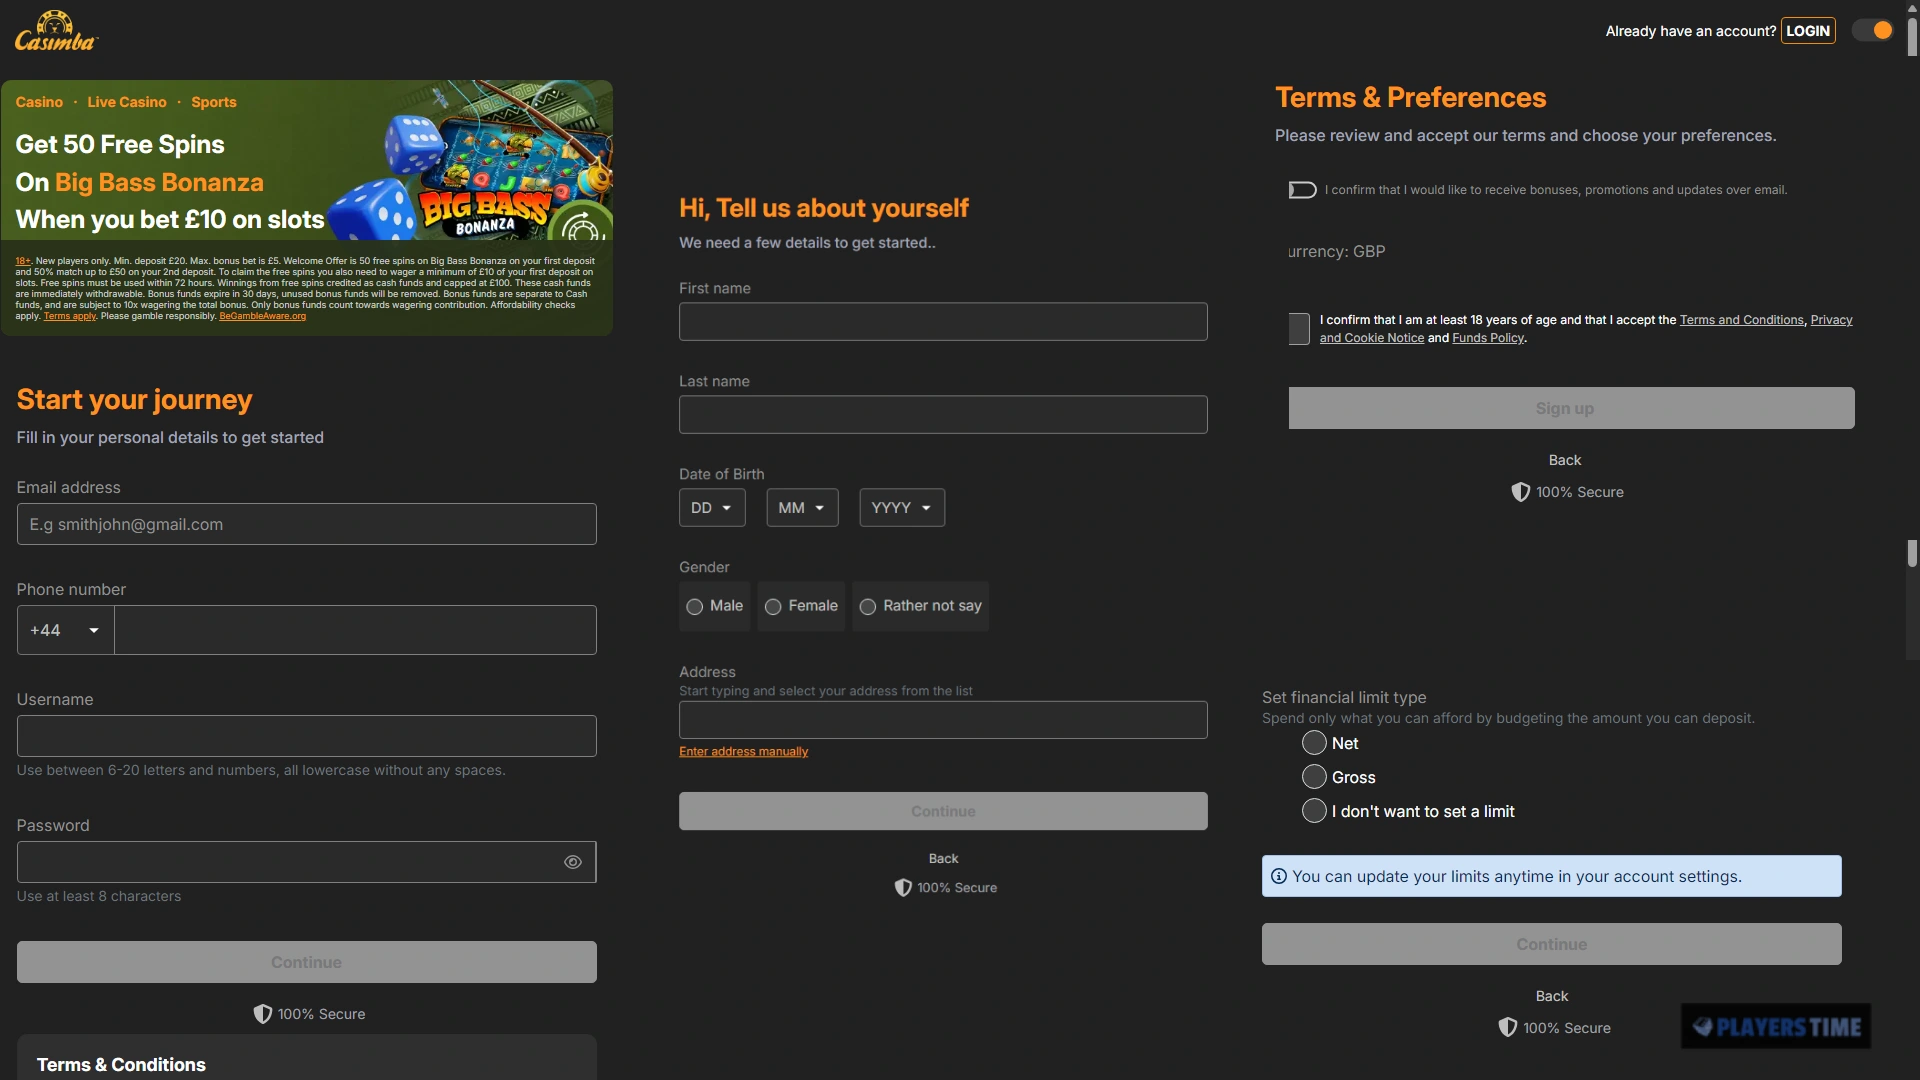1920x1080 pixels.
Task: Click the LOGIN button
Action: tap(1808, 31)
